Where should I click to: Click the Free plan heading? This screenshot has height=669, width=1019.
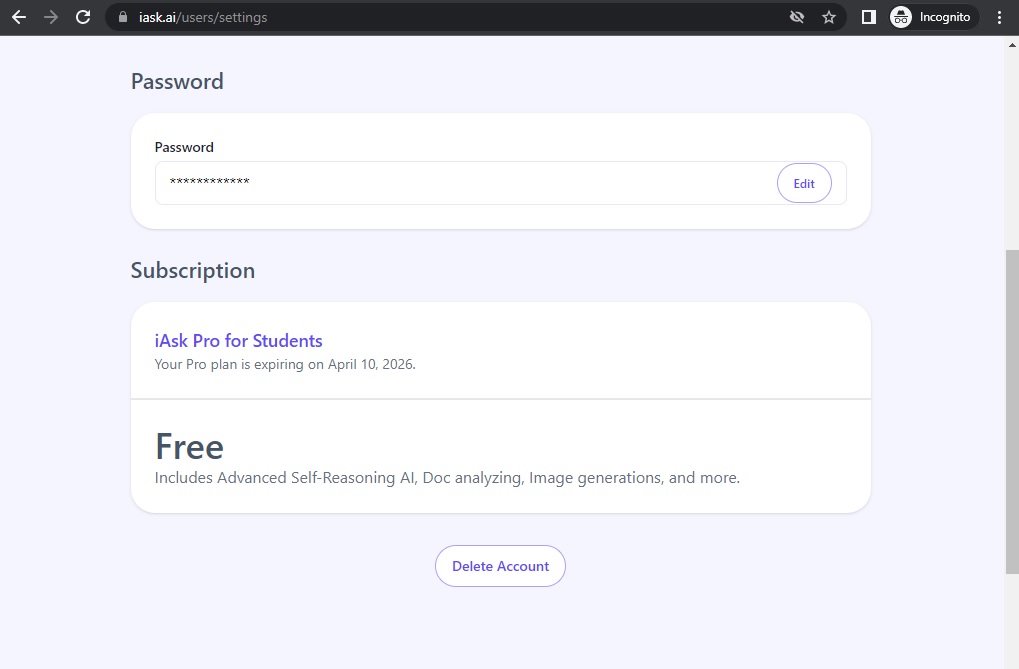pyautogui.click(x=190, y=447)
